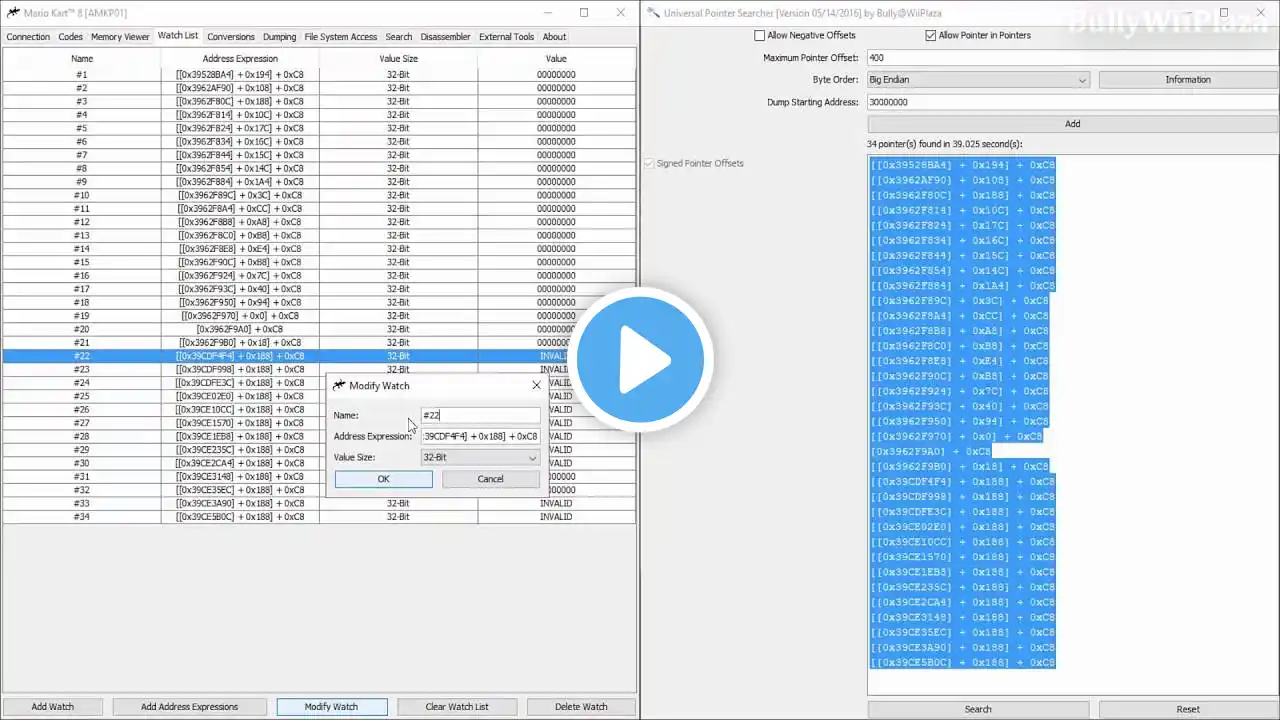Click the Information button in Pointer Searcher
The width and height of the screenshot is (1280, 720).
pyautogui.click(x=1188, y=80)
